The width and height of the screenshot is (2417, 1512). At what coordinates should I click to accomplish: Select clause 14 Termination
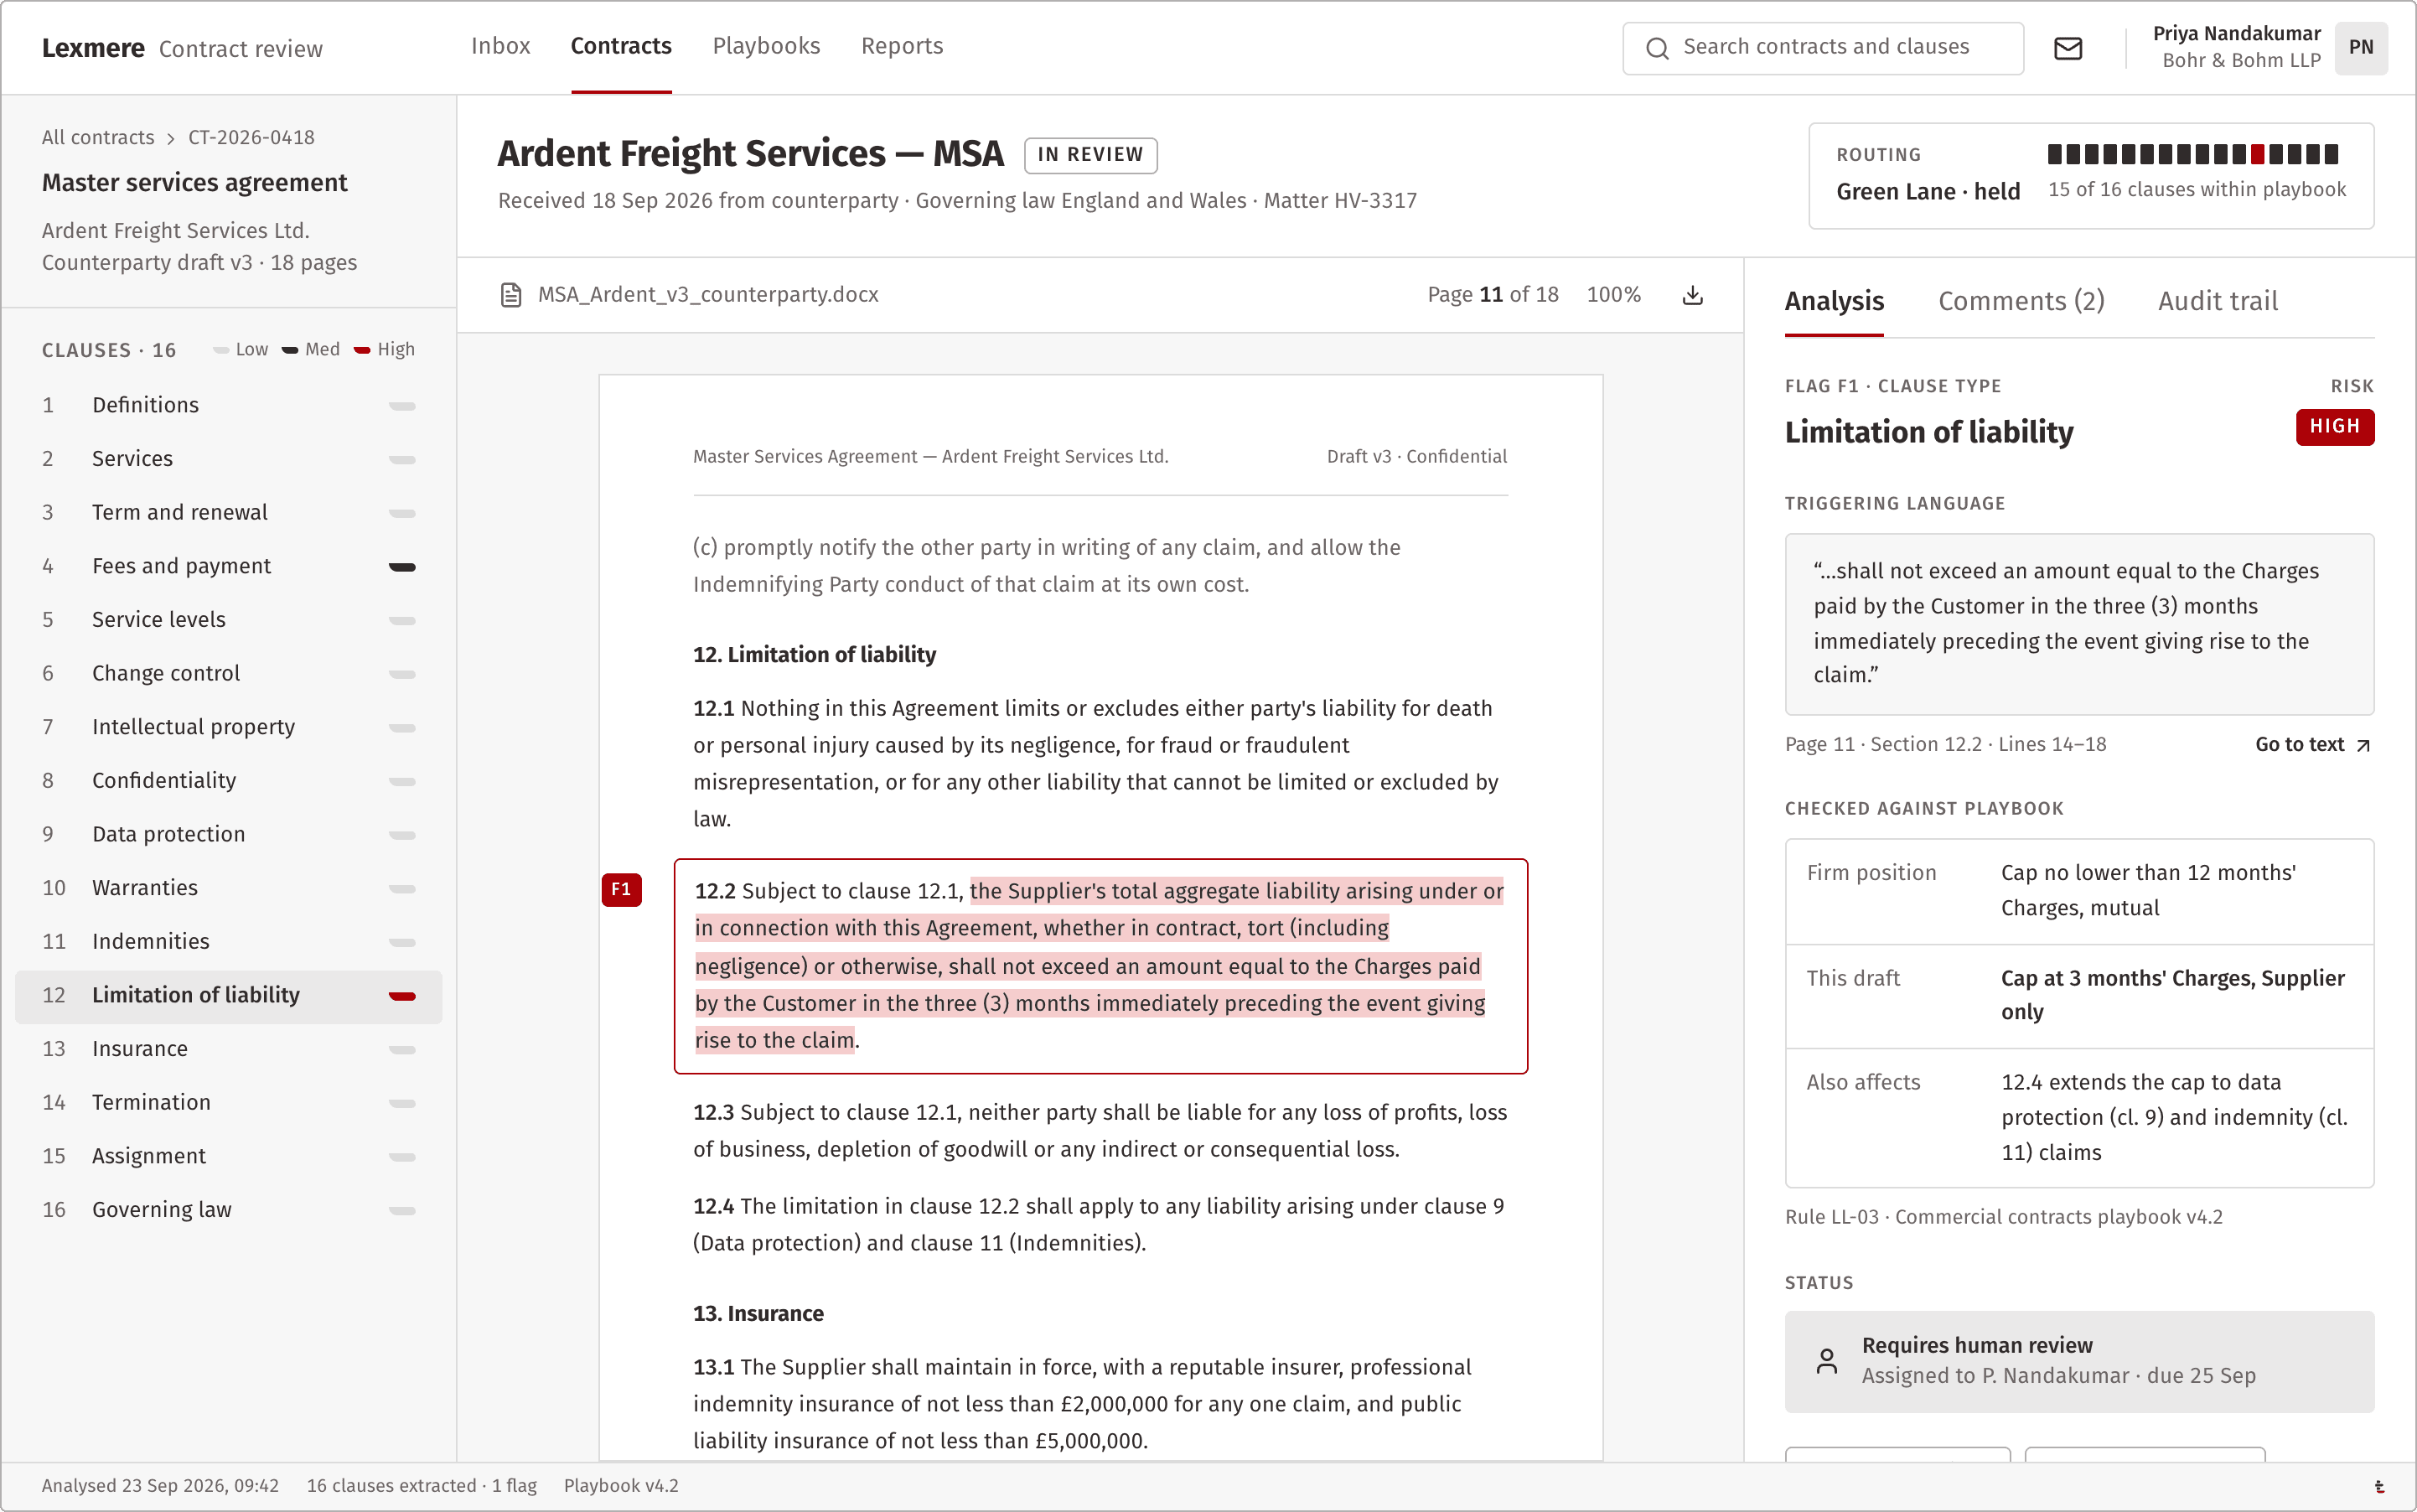point(229,1103)
